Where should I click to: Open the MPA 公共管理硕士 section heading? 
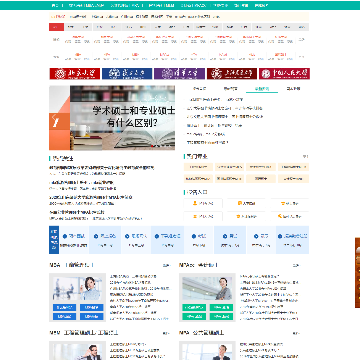click(x=202, y=333)
